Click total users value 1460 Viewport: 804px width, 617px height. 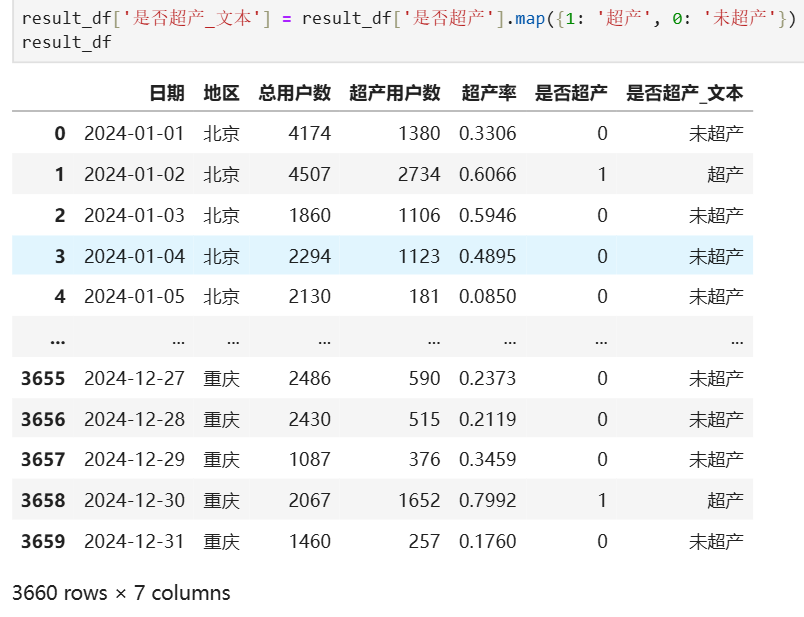(x=310, y=542)
